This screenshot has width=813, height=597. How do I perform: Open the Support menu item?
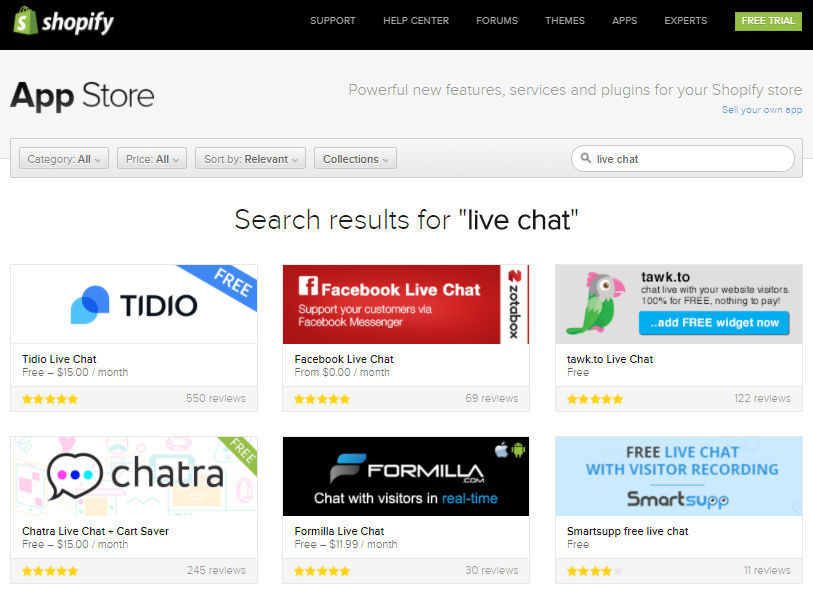pos(333,21)
